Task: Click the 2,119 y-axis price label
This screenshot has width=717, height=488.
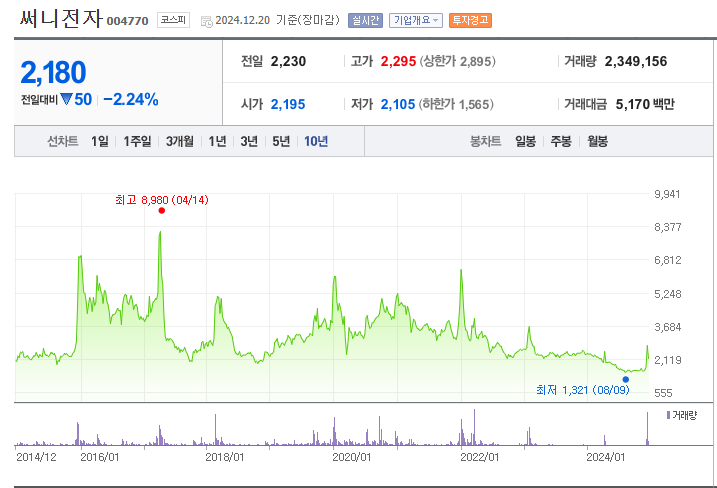Action: (668, 360)
